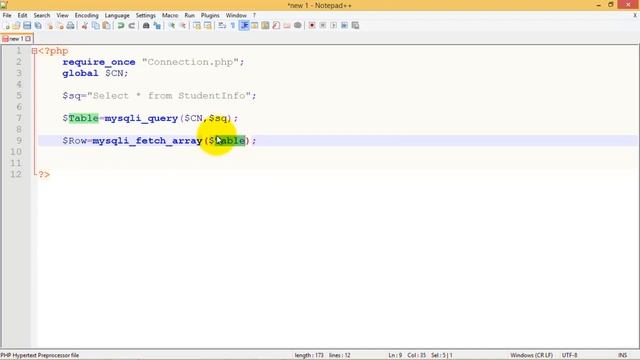Screen dimensions: 640x360
Task: Click the Print toolbar icon
Action: click(x=70, y=26)
